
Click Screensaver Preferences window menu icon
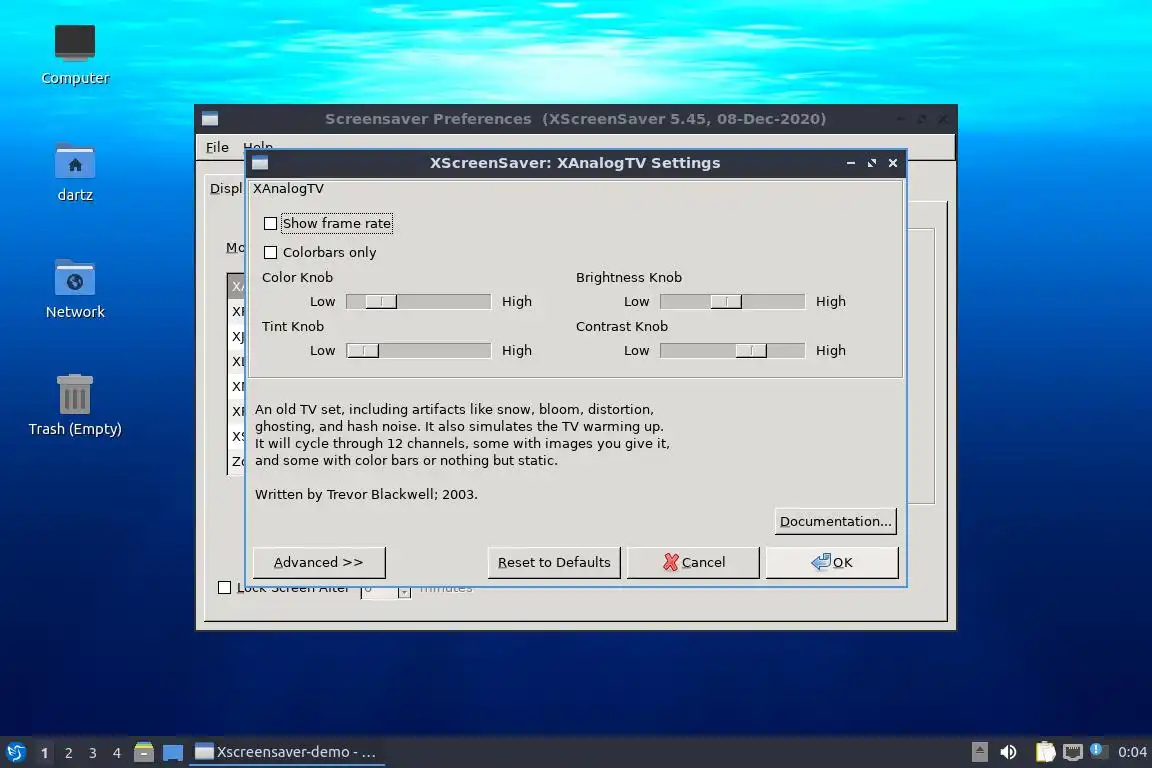(x=210, y=119)
